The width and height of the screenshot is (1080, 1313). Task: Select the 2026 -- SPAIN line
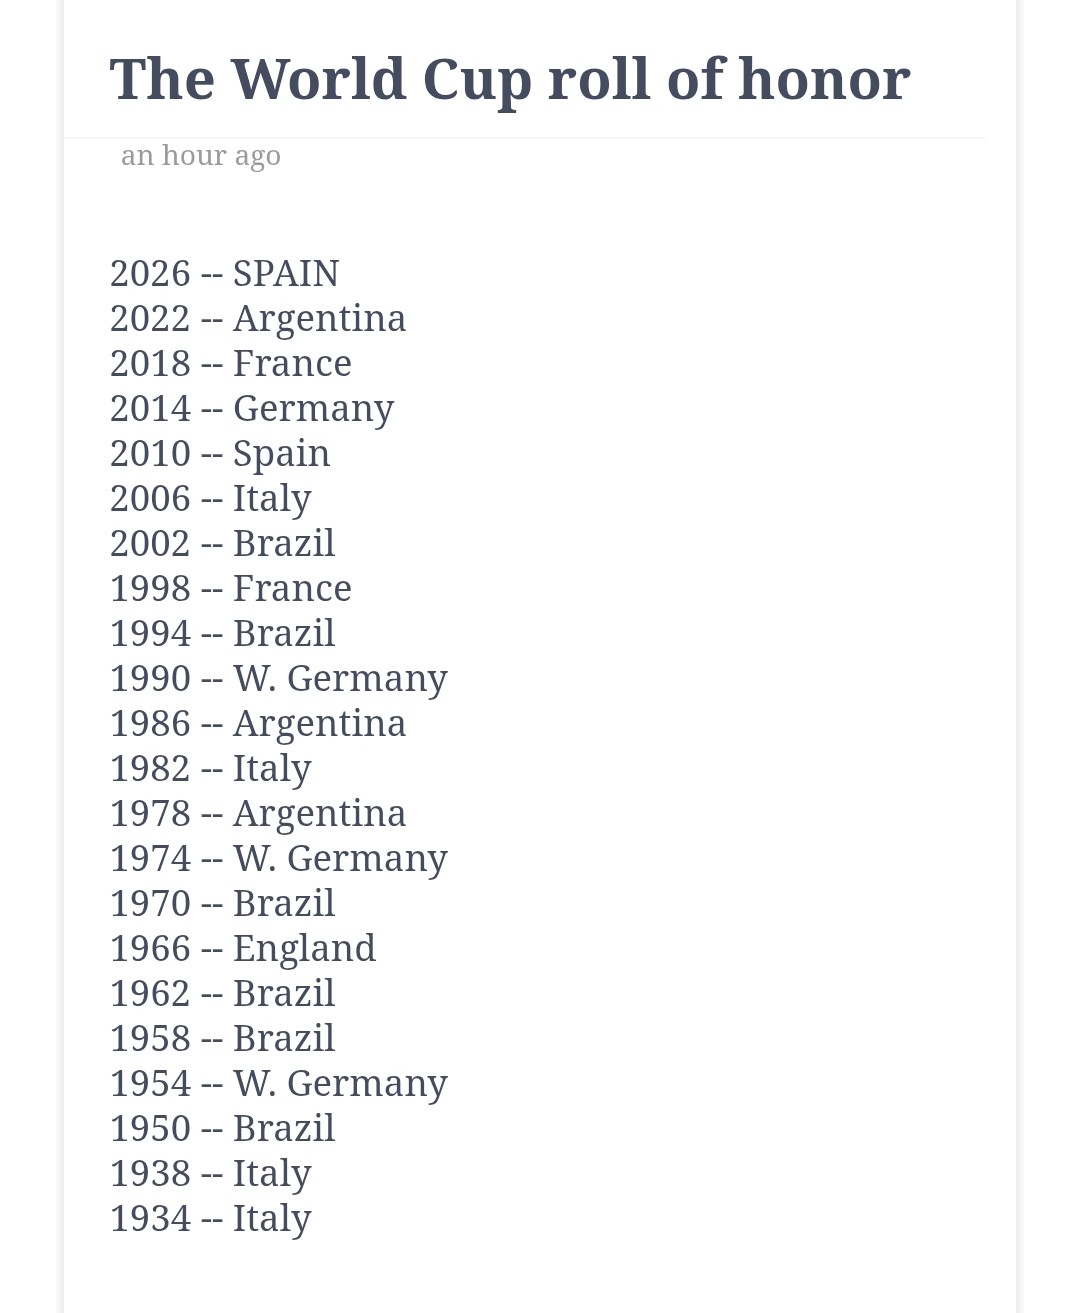(225, 273)
